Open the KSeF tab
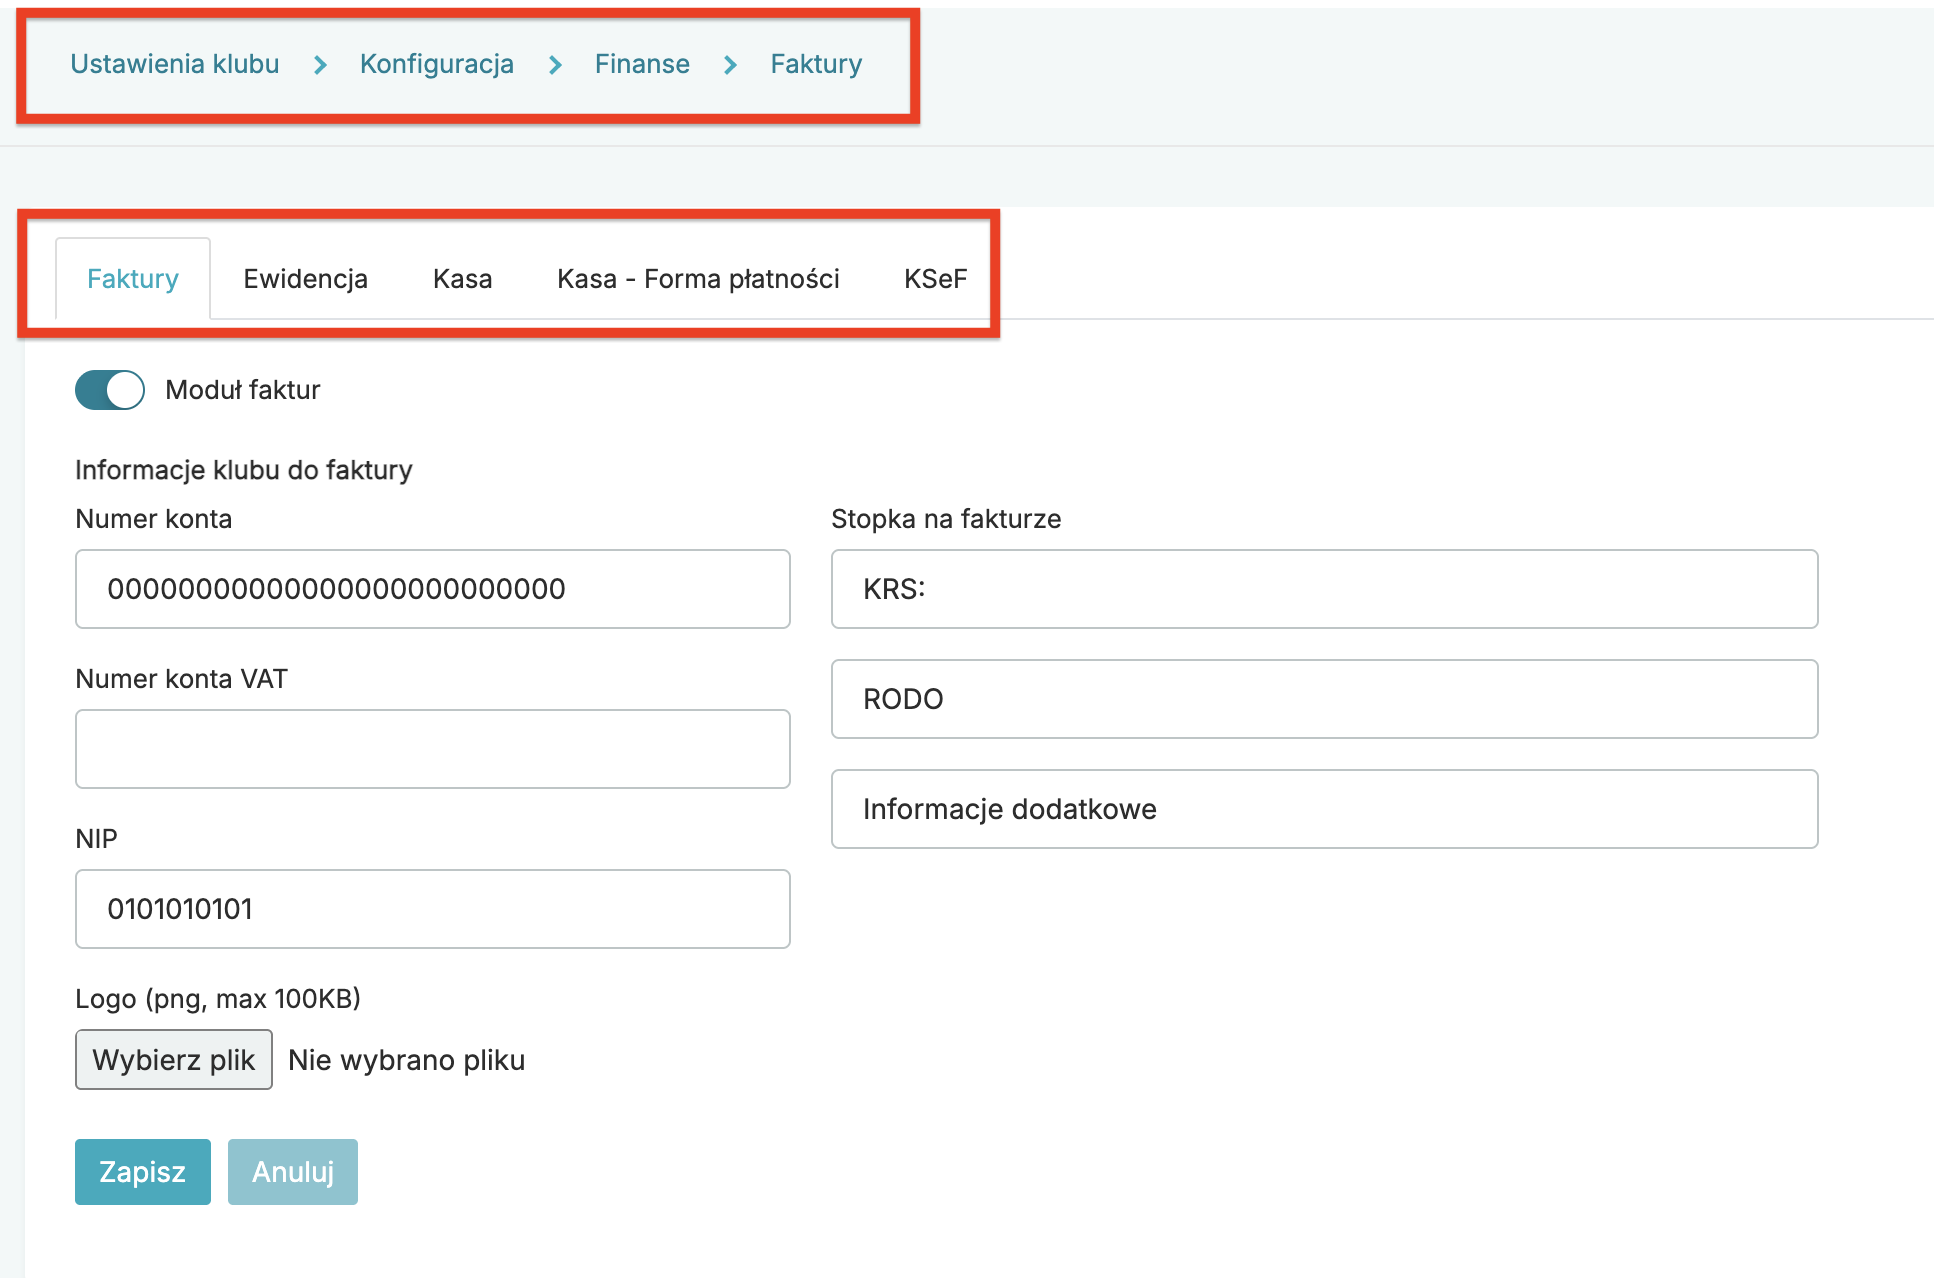1934x1278 pixels. point(935,278)
